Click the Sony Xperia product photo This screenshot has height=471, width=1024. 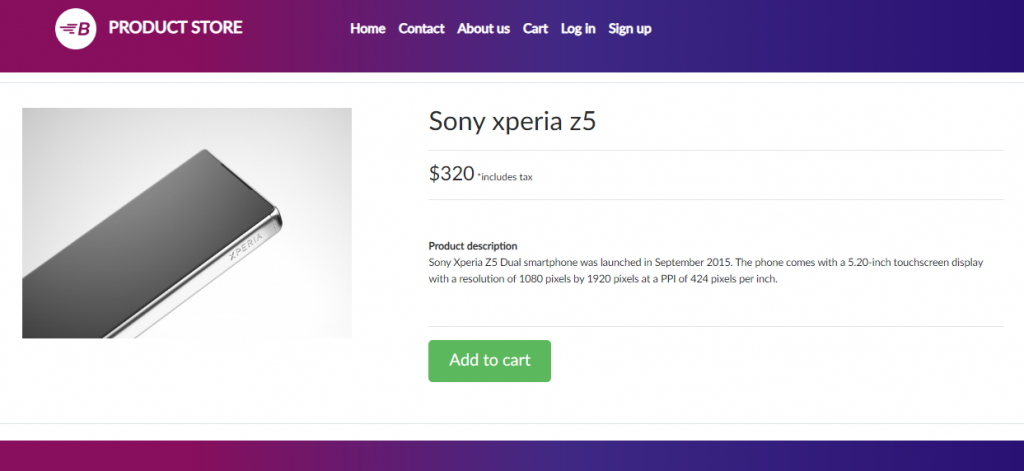click(x=187, y=223)
